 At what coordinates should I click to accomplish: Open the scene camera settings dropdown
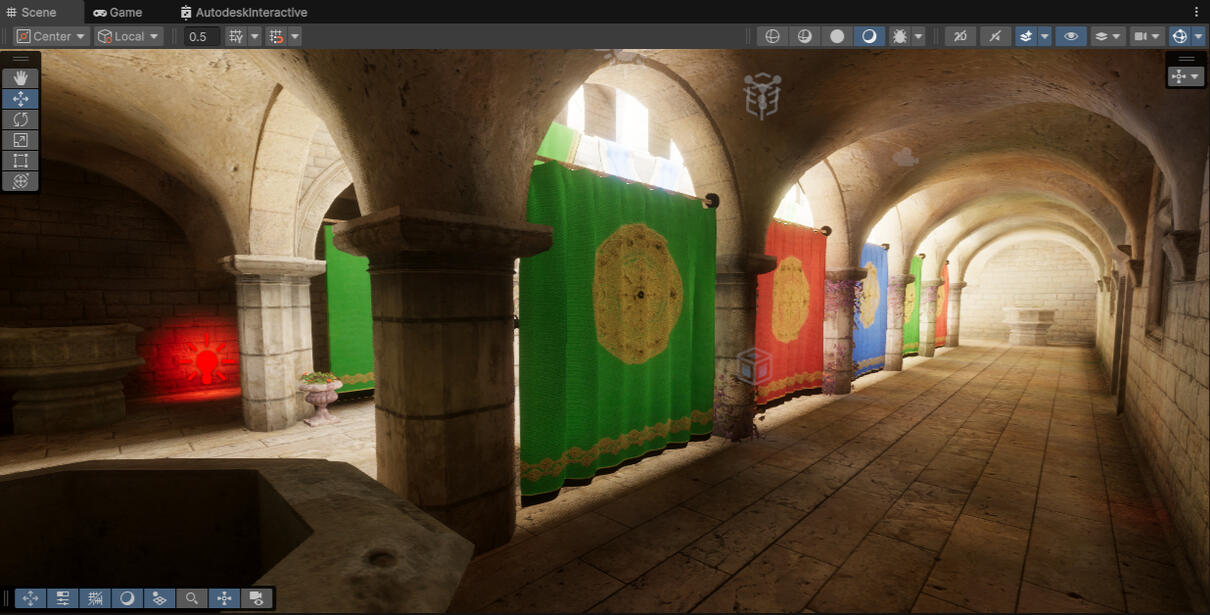click(1146, 36)
